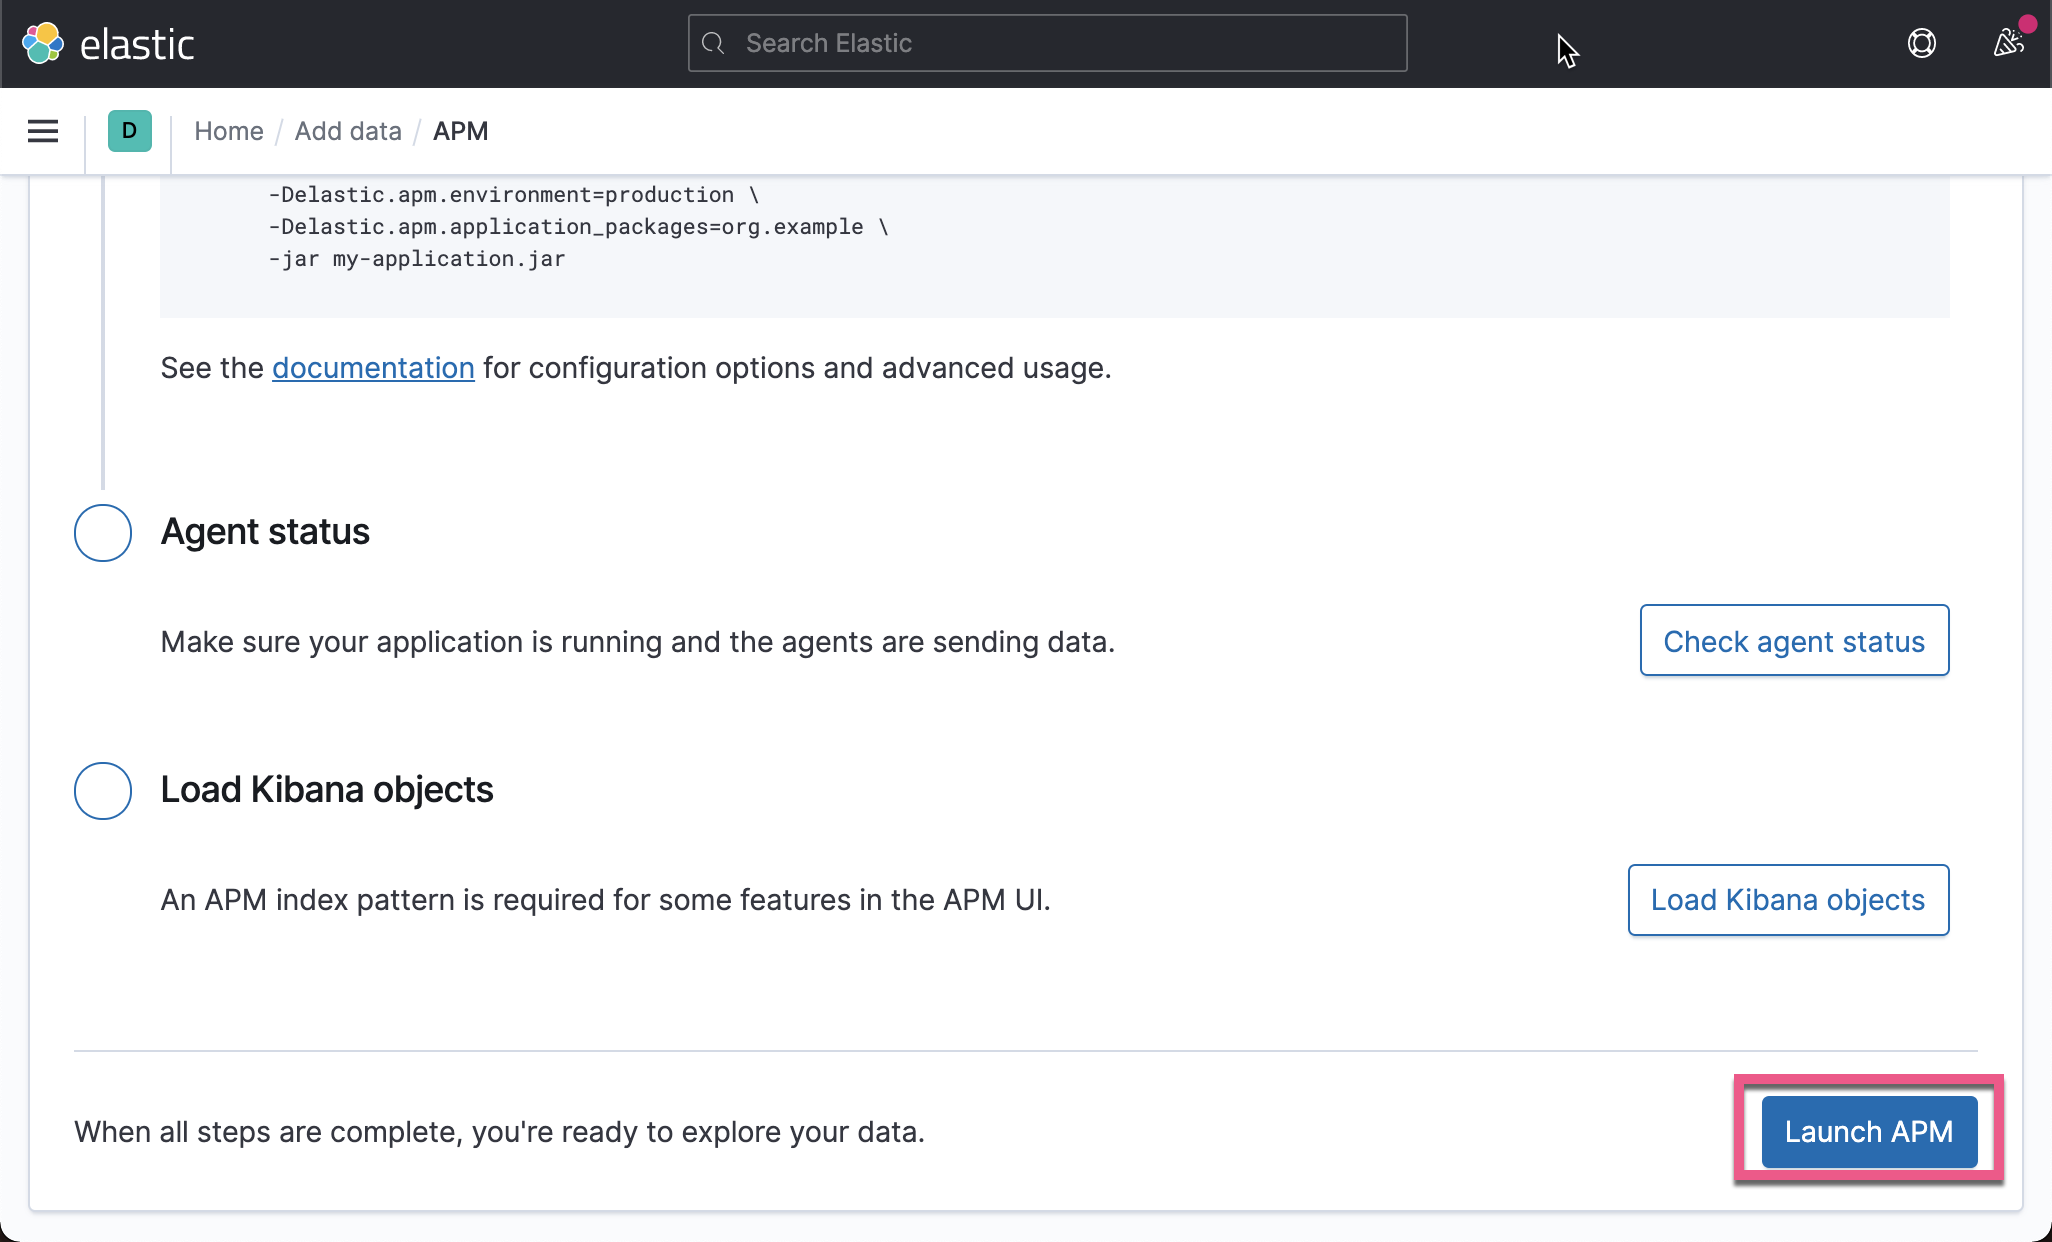Screen dimensions: 2052x1242
Task: Open the documentation link
Action: [x=373, y=368]
